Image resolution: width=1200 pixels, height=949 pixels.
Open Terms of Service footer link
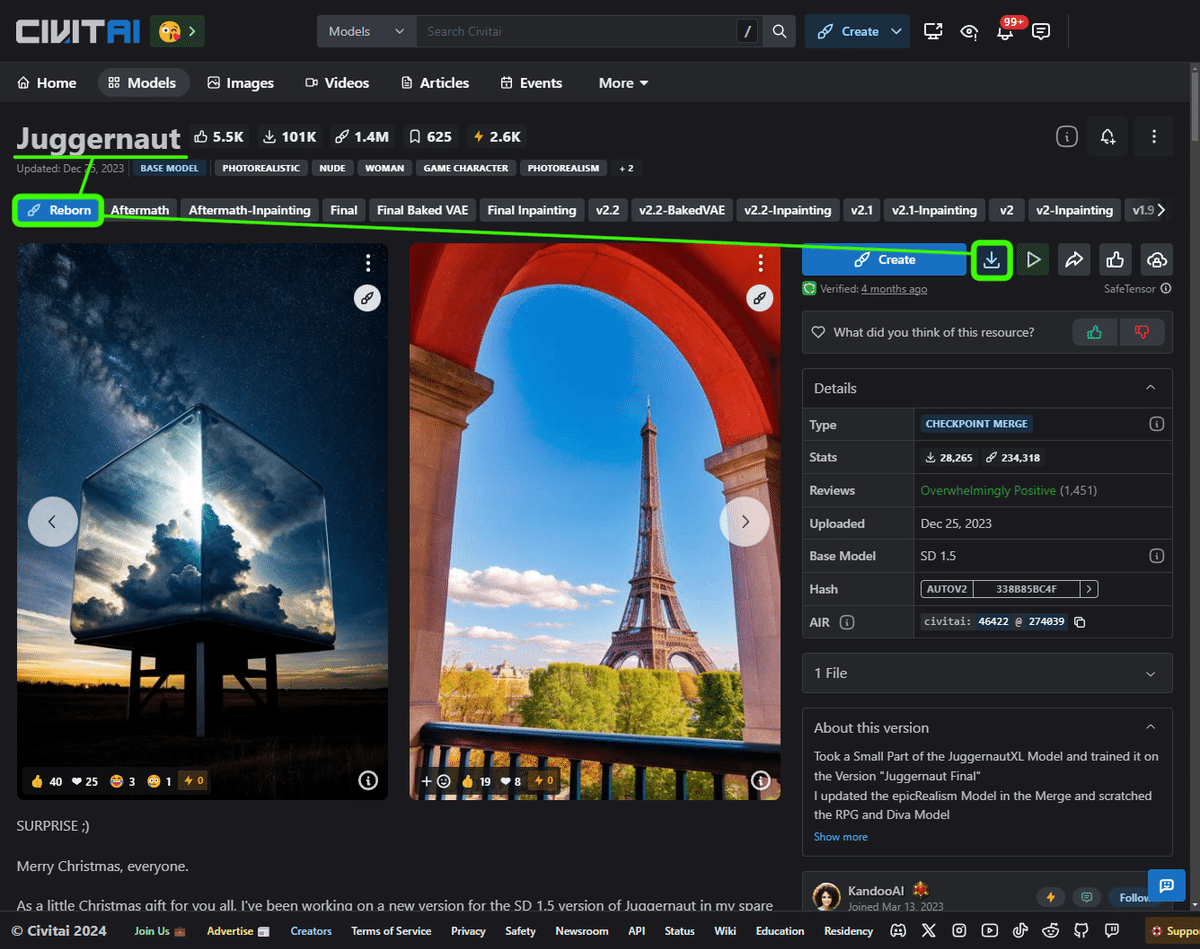click(x=391, y=931)
